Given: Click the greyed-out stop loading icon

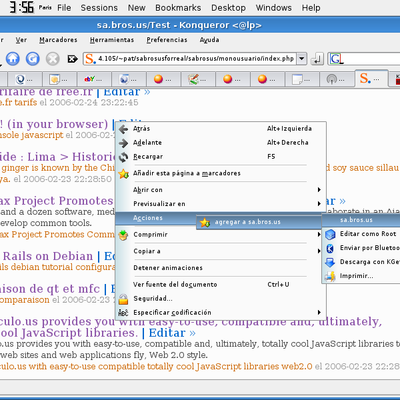Looking at the screenshot, I should pos(52,59).
